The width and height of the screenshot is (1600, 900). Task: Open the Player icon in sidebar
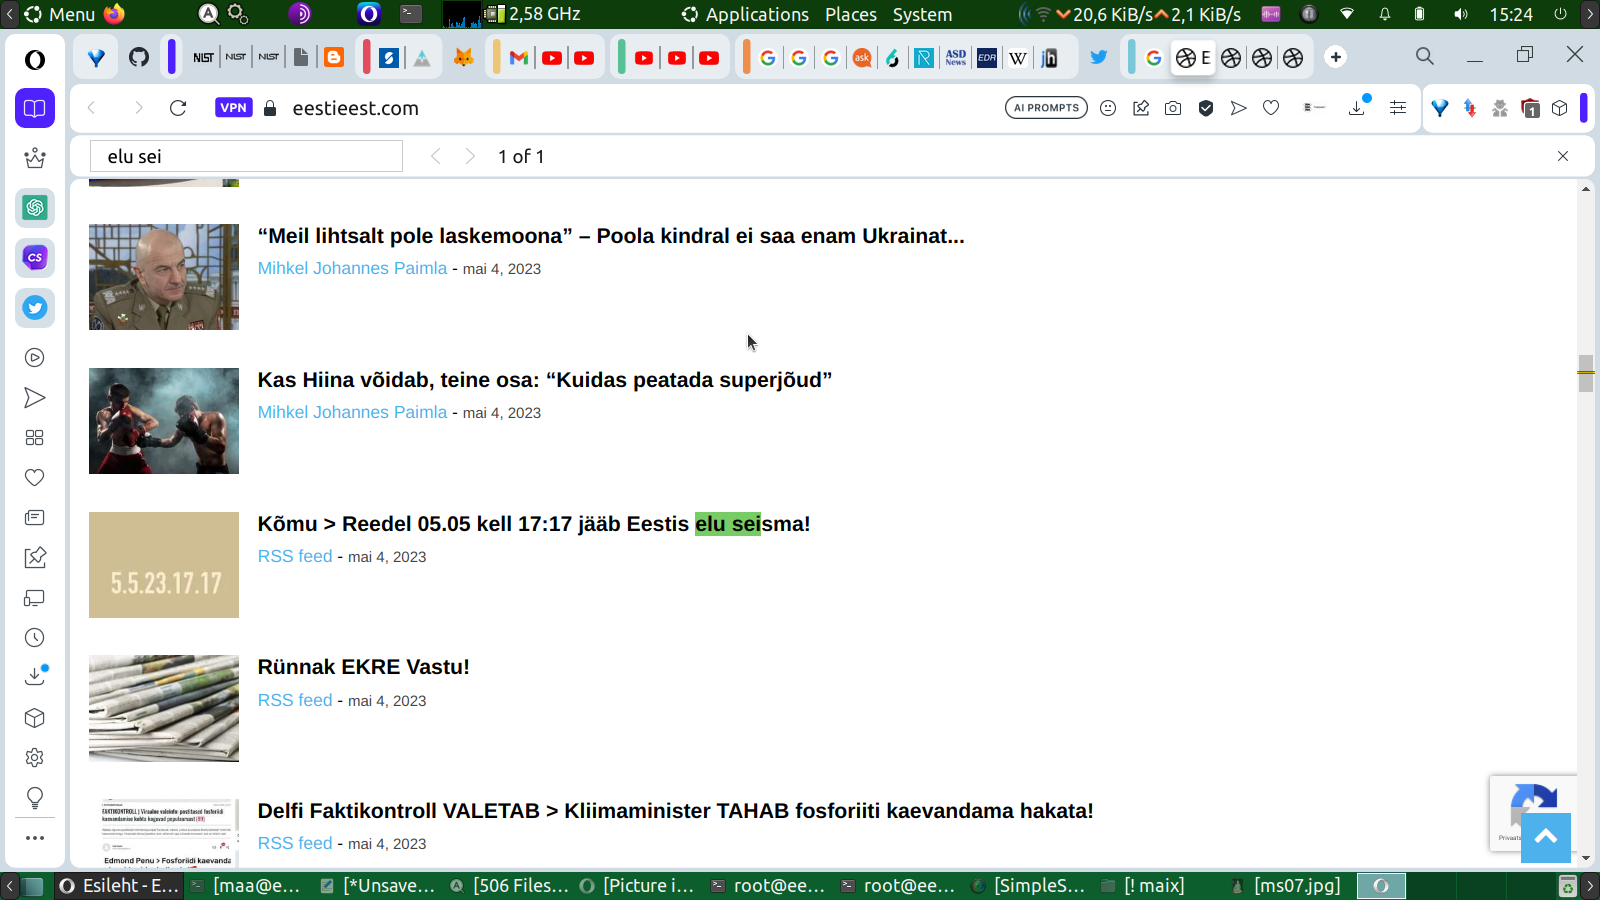coord(35,358)
